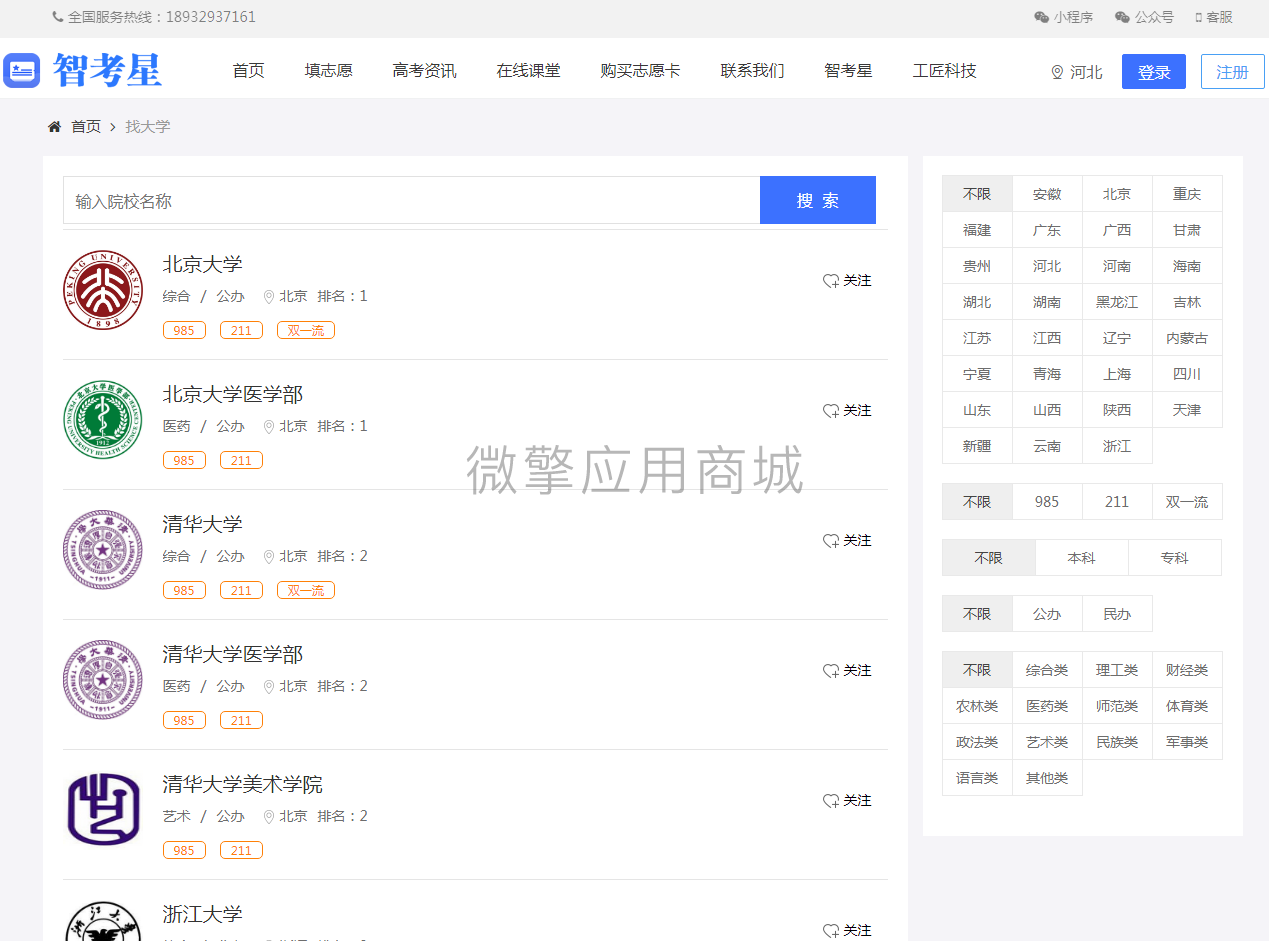The image size is (1269, 941).
Task: Select 不限 in province filter
Action: [x=977, y=194]
